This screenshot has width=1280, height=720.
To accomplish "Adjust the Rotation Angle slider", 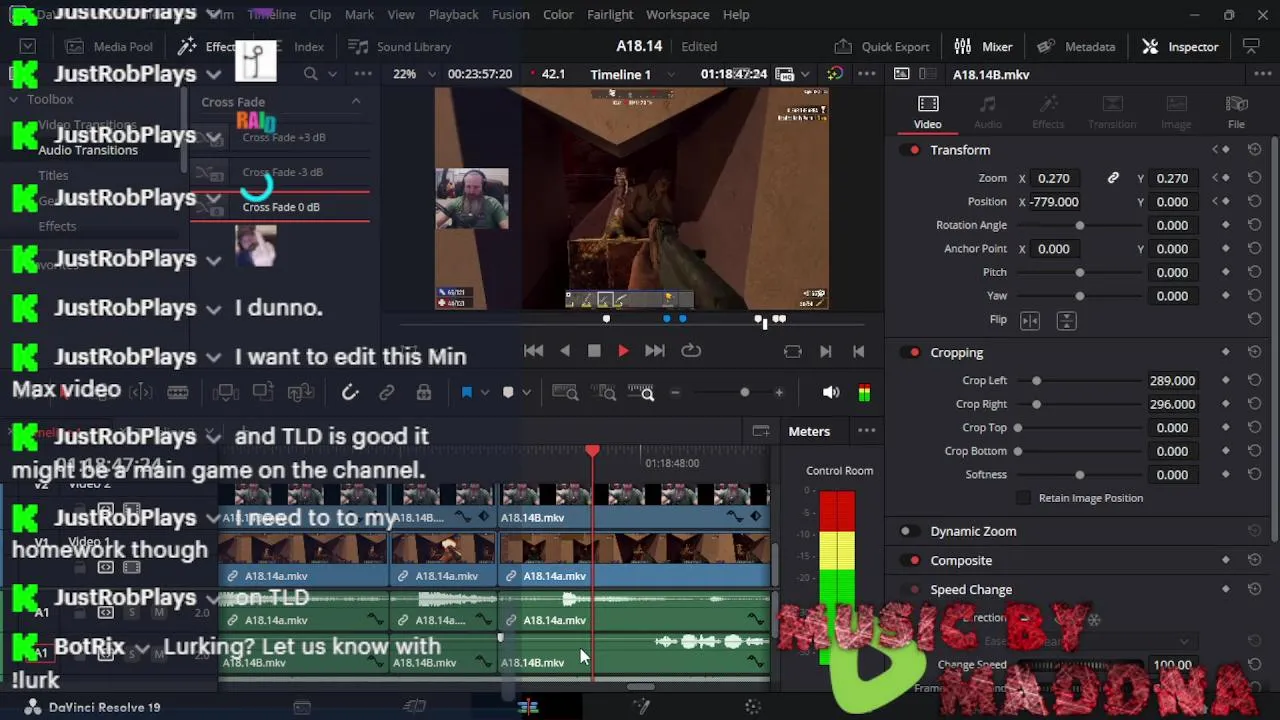I will (x=1079, y=225).
